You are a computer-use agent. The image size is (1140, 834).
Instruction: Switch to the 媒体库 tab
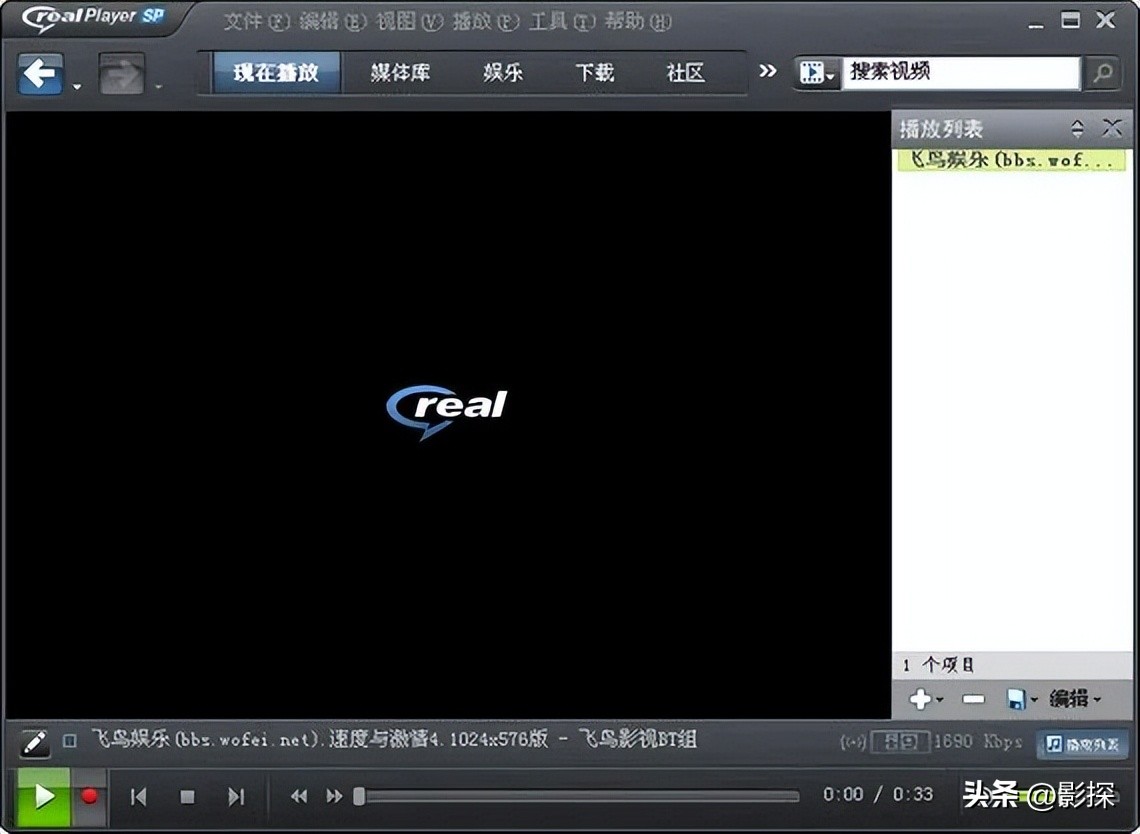pos(398,72)
